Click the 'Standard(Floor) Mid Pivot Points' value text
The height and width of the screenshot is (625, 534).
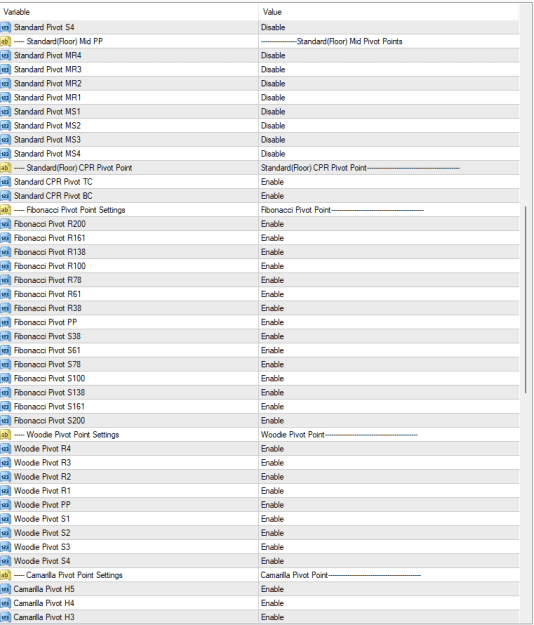point(332,41)
